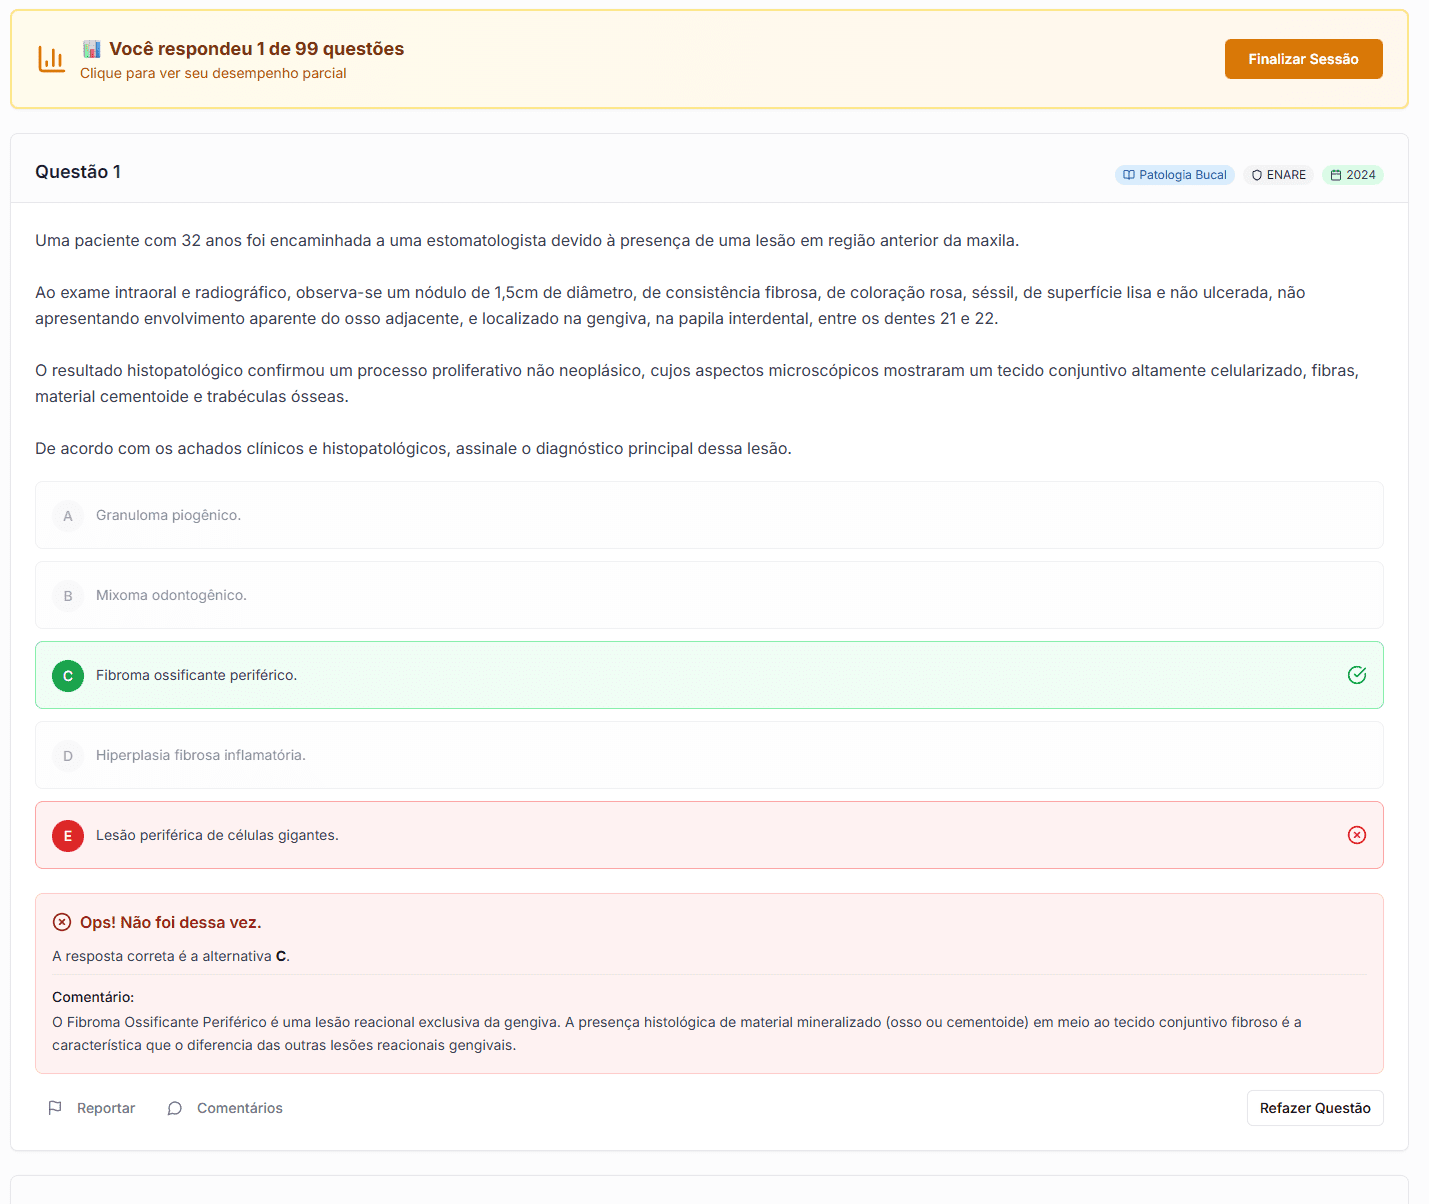Screen dimensions: 1429x1204
Task: Click the flag icon next to Reportar
Action: click(x=55, y=1108)
